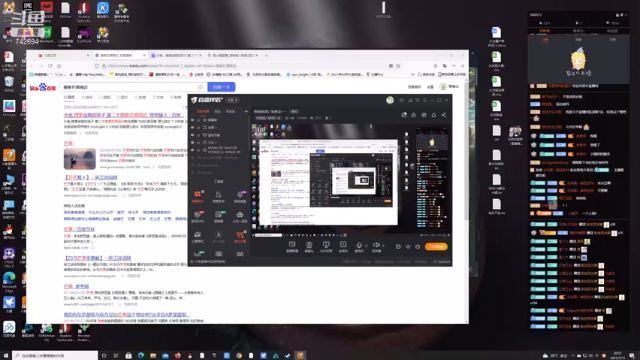Open the user avatar in streaming app title bar

pyautogui.click(x=390, y=100)
